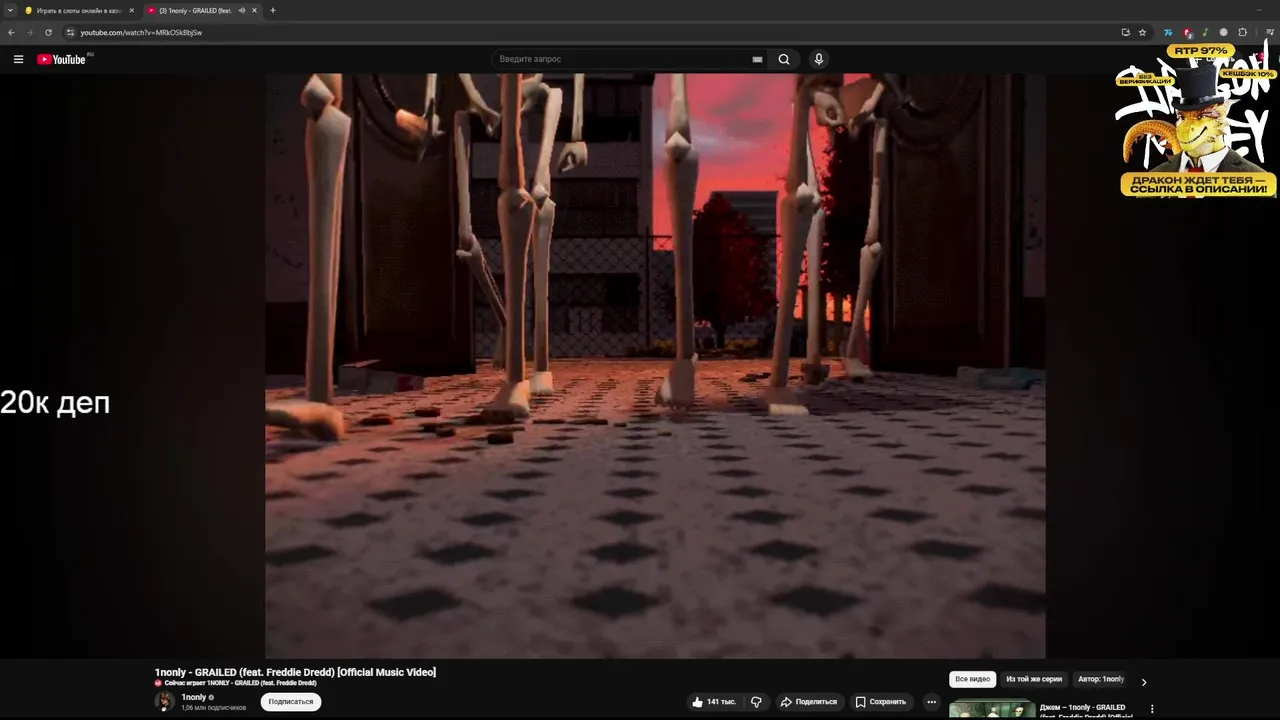Viewport: 1280px width, 720px height.
Task: Click the install/cast icon in address bar
Action: [1125, 32]
